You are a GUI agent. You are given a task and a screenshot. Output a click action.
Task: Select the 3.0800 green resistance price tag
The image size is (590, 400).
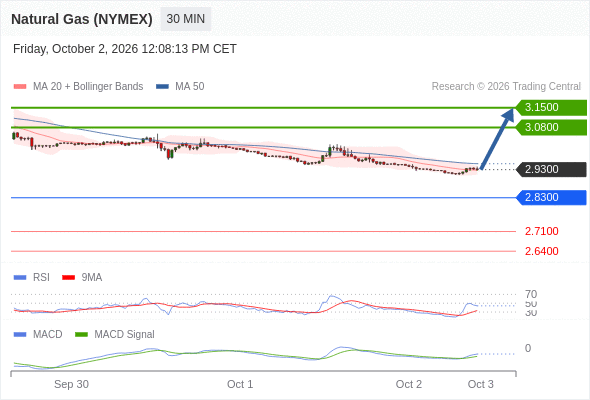coord(551,128)
